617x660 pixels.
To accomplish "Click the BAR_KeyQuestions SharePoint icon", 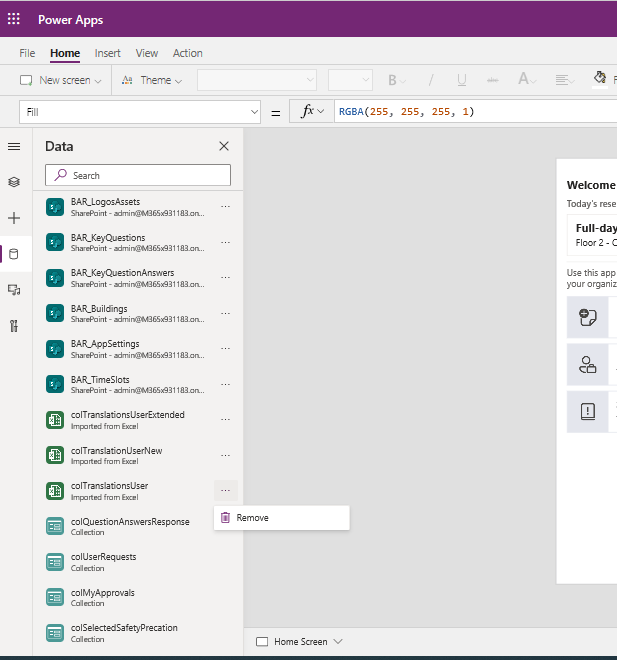I will pyautogui.click(x=55, y=242).
